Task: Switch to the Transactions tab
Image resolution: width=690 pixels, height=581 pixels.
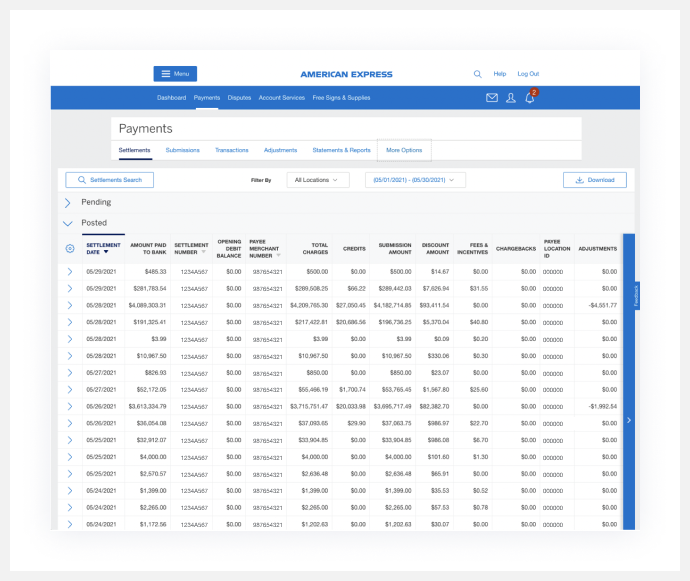Action: coord(231,150)
